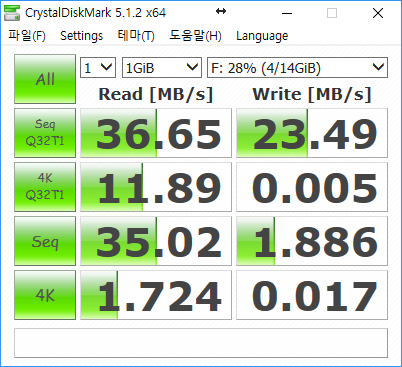Click the 4K Q32T1 read value 11.89
This screenshot has height=367, width=402.
[156, 187]
